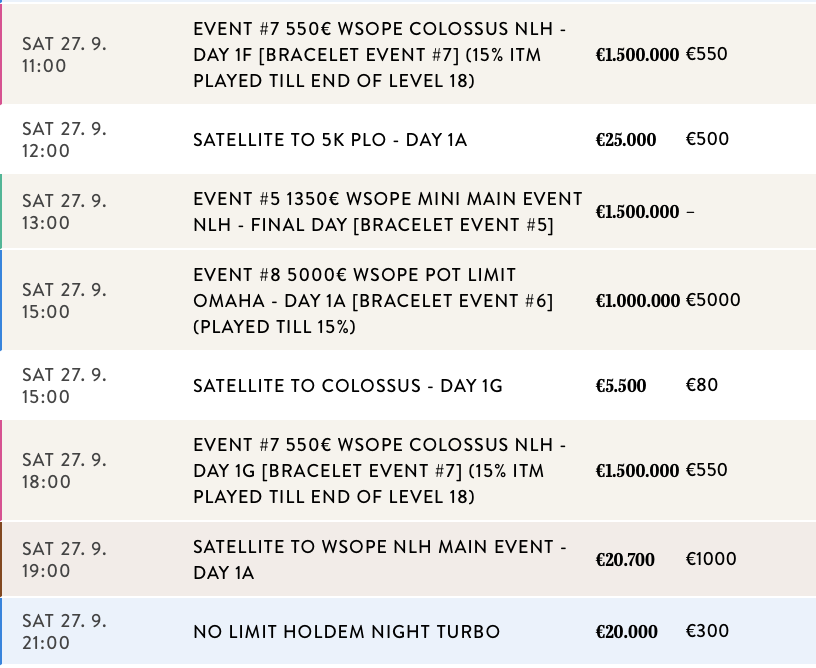Choose No Limit Holdem Night Turbo
Screen dimensions: 816x668
pyautogui.click(x=346, y=632)
